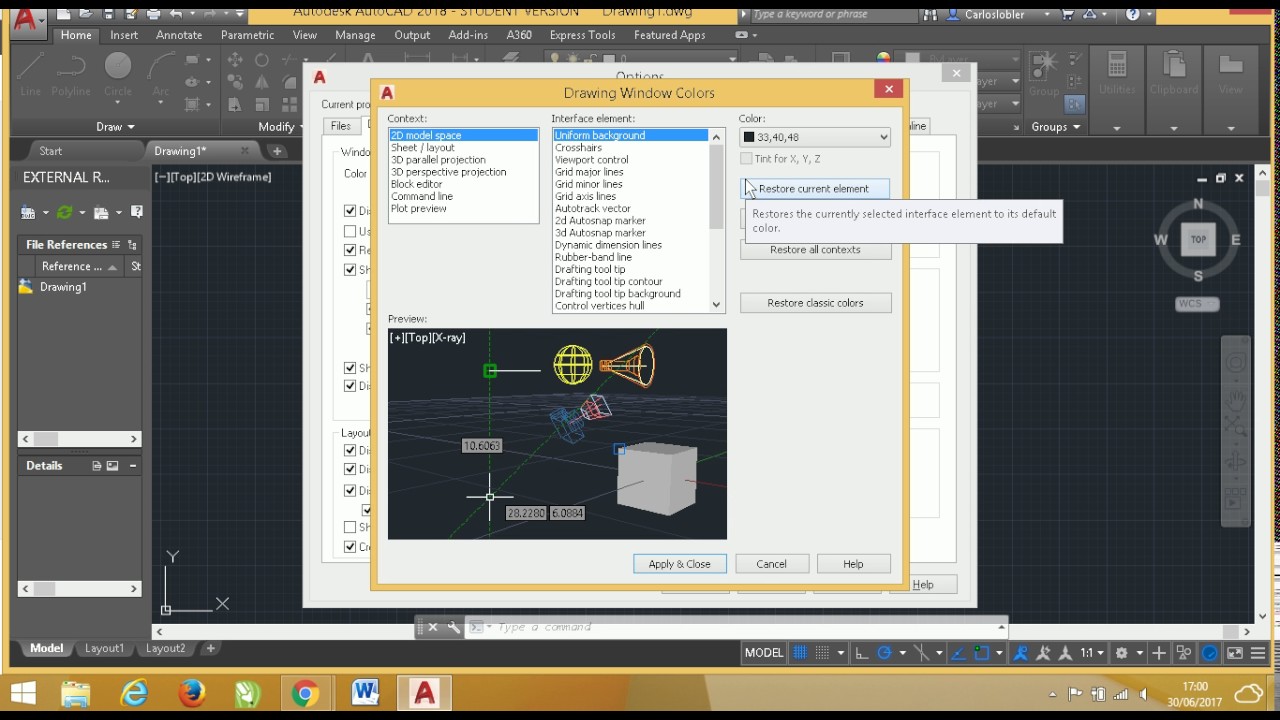
Task: Open the WCS dropdown under ViewCube
Action: click(x=1198, y=304)
